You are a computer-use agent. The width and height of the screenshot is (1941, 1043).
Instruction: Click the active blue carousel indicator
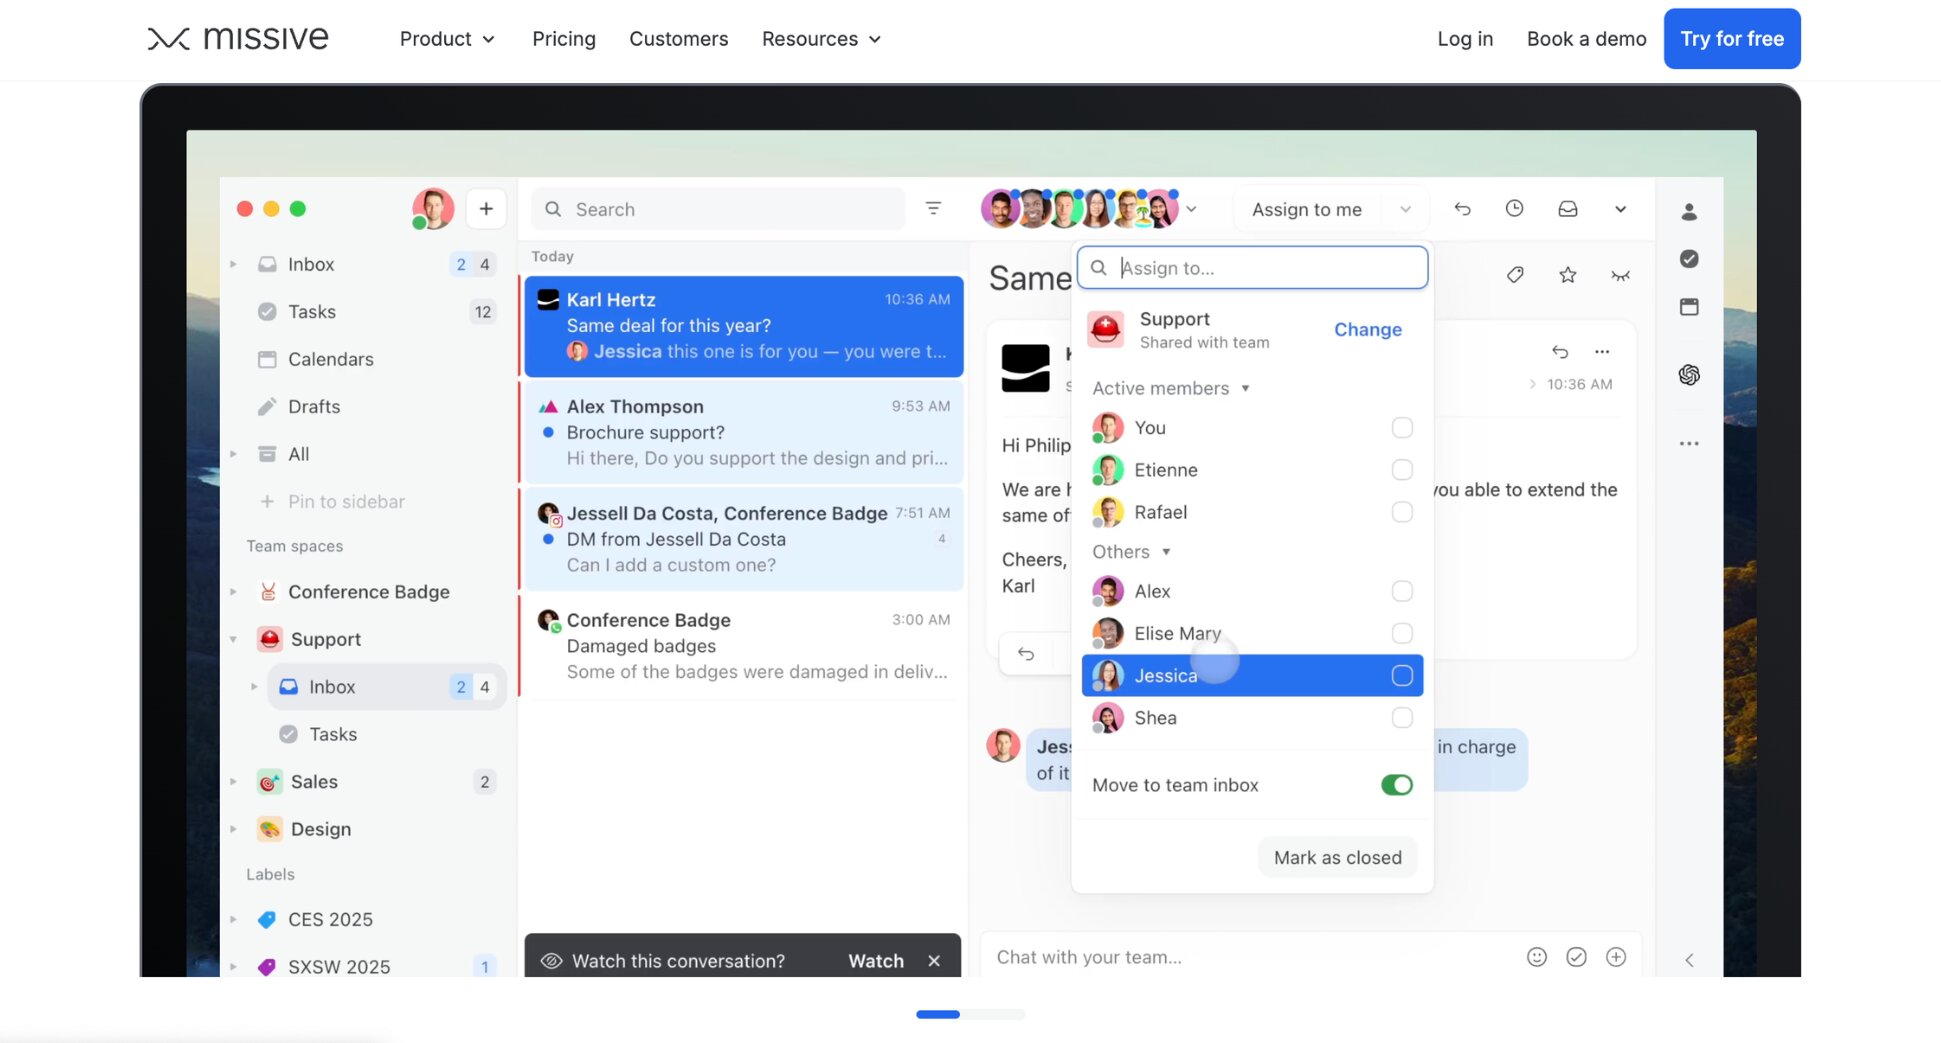pos(938,1015)
